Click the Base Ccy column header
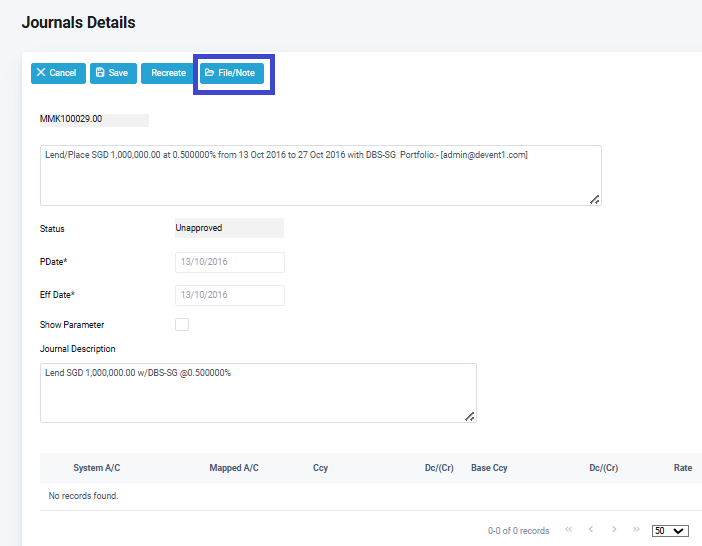 tap(489, 468)
